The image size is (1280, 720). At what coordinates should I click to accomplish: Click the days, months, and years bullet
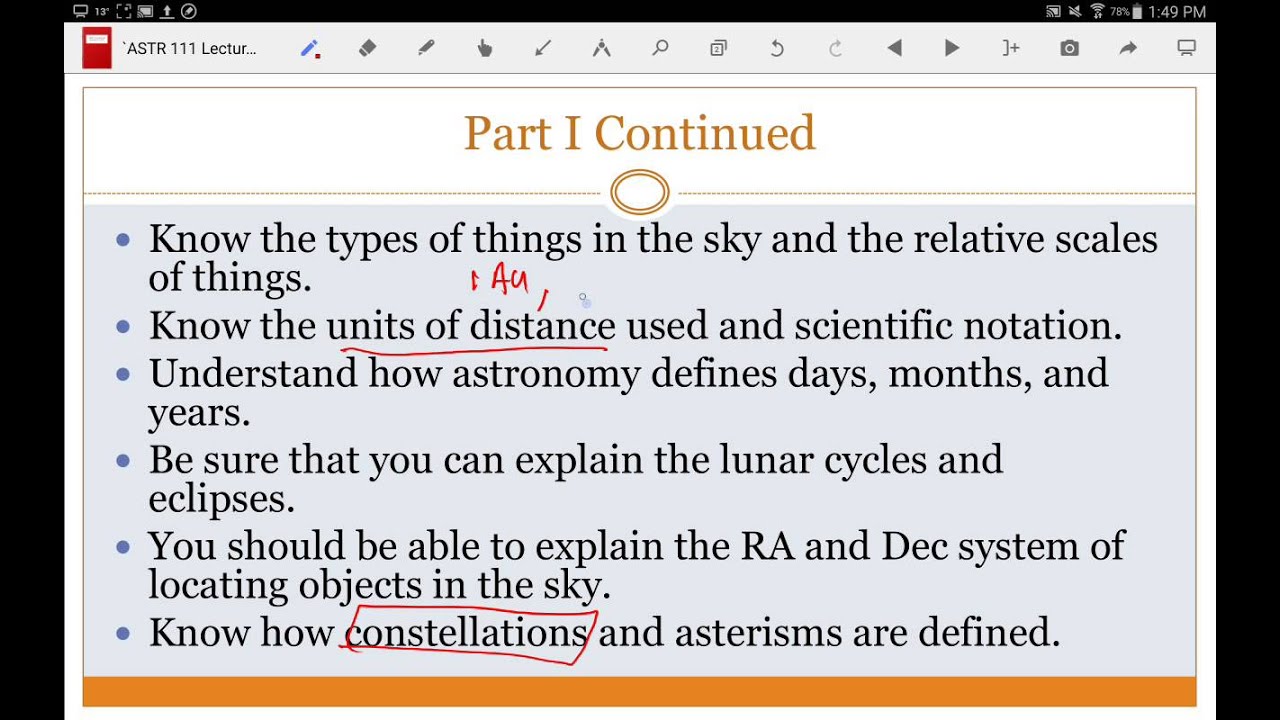point(628,392)
